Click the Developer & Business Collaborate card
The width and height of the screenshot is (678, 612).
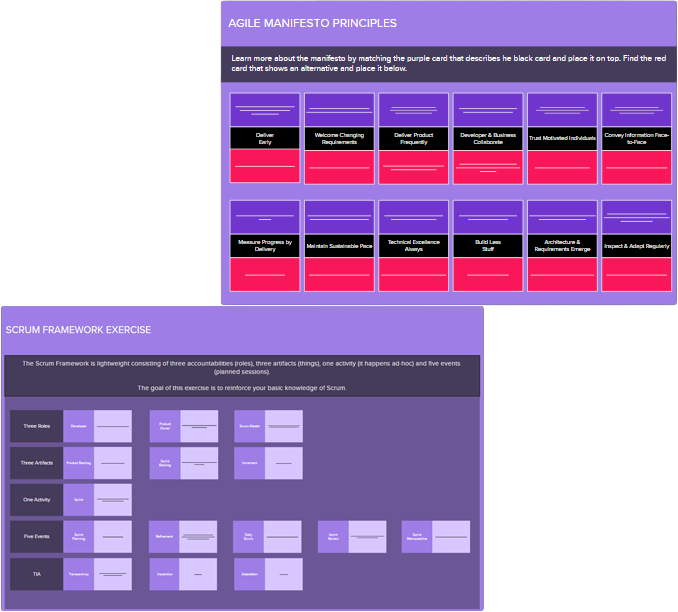488,138
